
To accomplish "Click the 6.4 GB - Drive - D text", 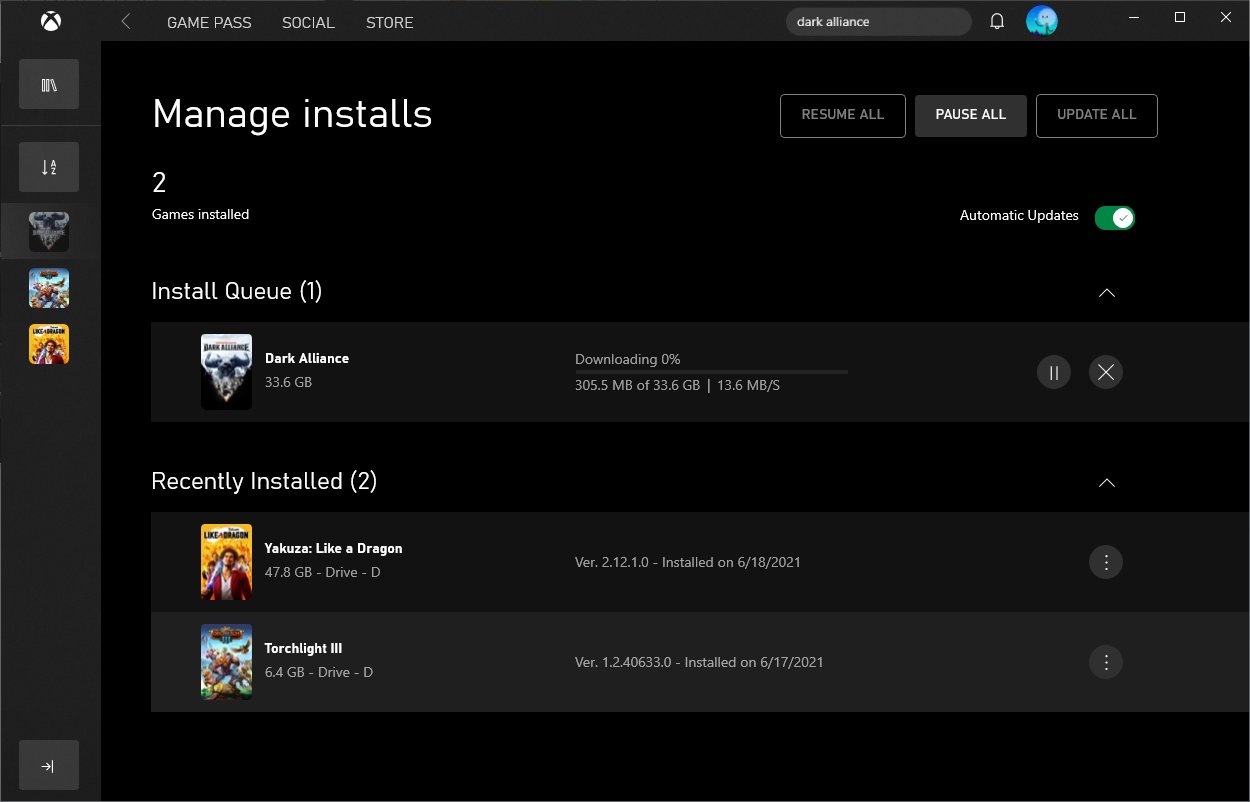I will click(x=319, y=673).
